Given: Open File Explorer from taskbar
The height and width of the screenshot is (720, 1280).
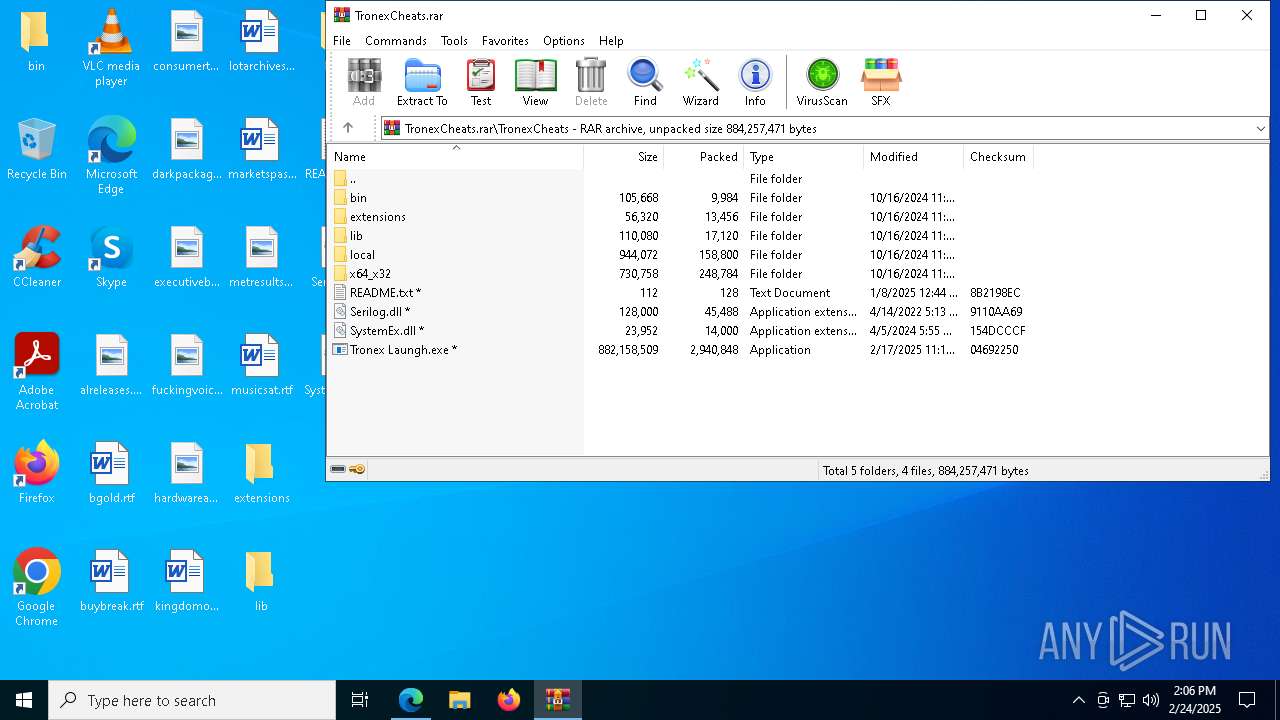Looking at the screenshot, I should pos(460,700).
